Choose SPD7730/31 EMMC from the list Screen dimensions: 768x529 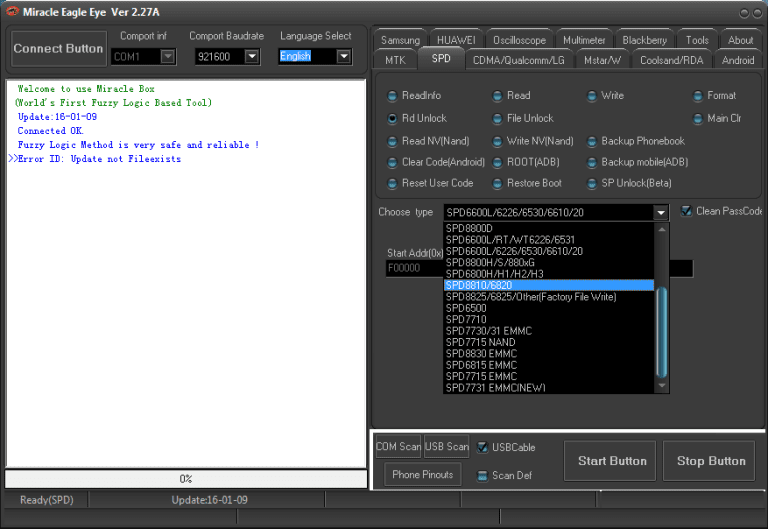click(x=549, y=331)
